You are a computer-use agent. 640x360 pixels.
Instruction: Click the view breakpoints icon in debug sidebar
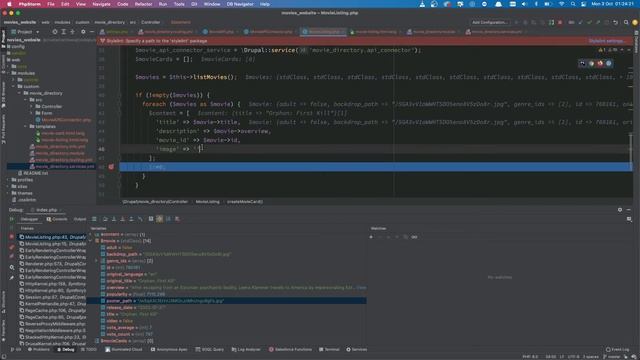pyautogui.click(x=11, y=247)
